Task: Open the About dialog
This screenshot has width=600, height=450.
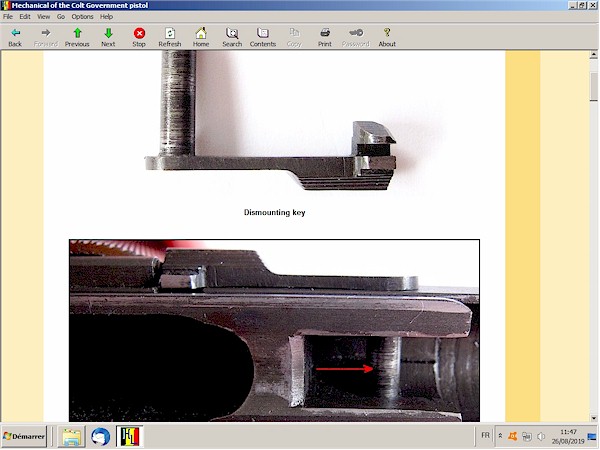Action: point(387,37)
